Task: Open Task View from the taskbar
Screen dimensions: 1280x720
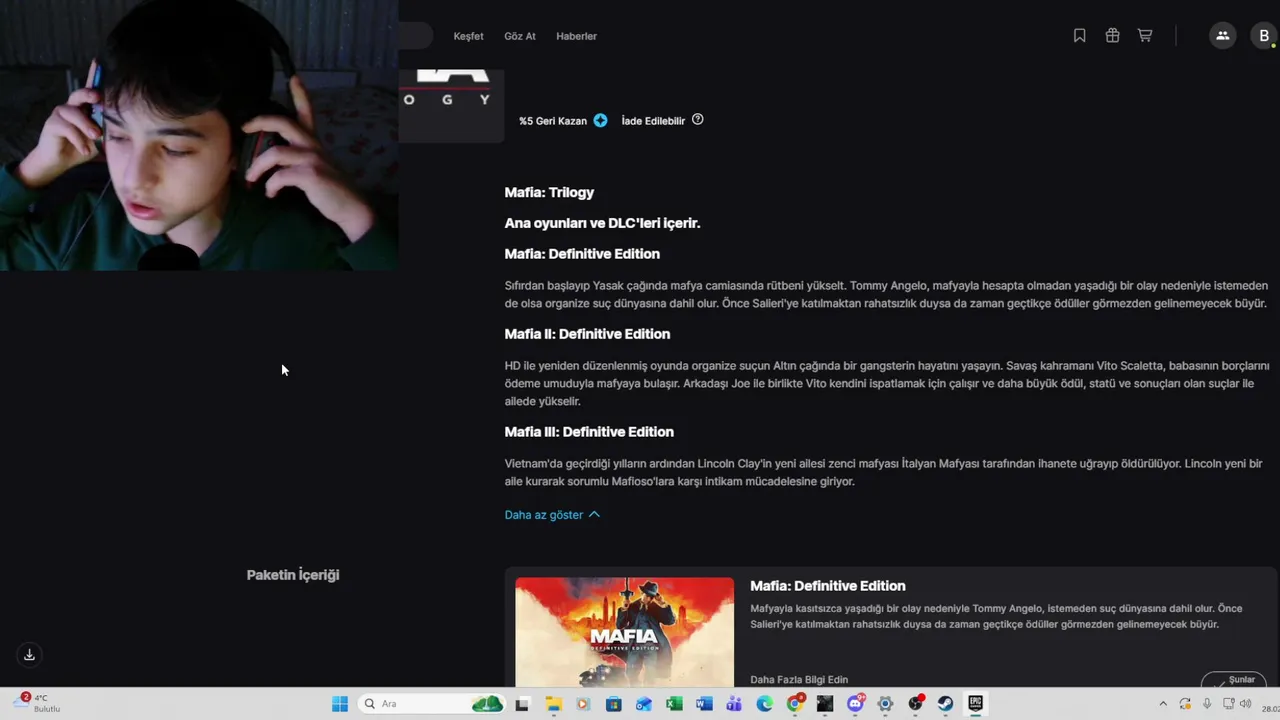Action: tap(522, 704)
